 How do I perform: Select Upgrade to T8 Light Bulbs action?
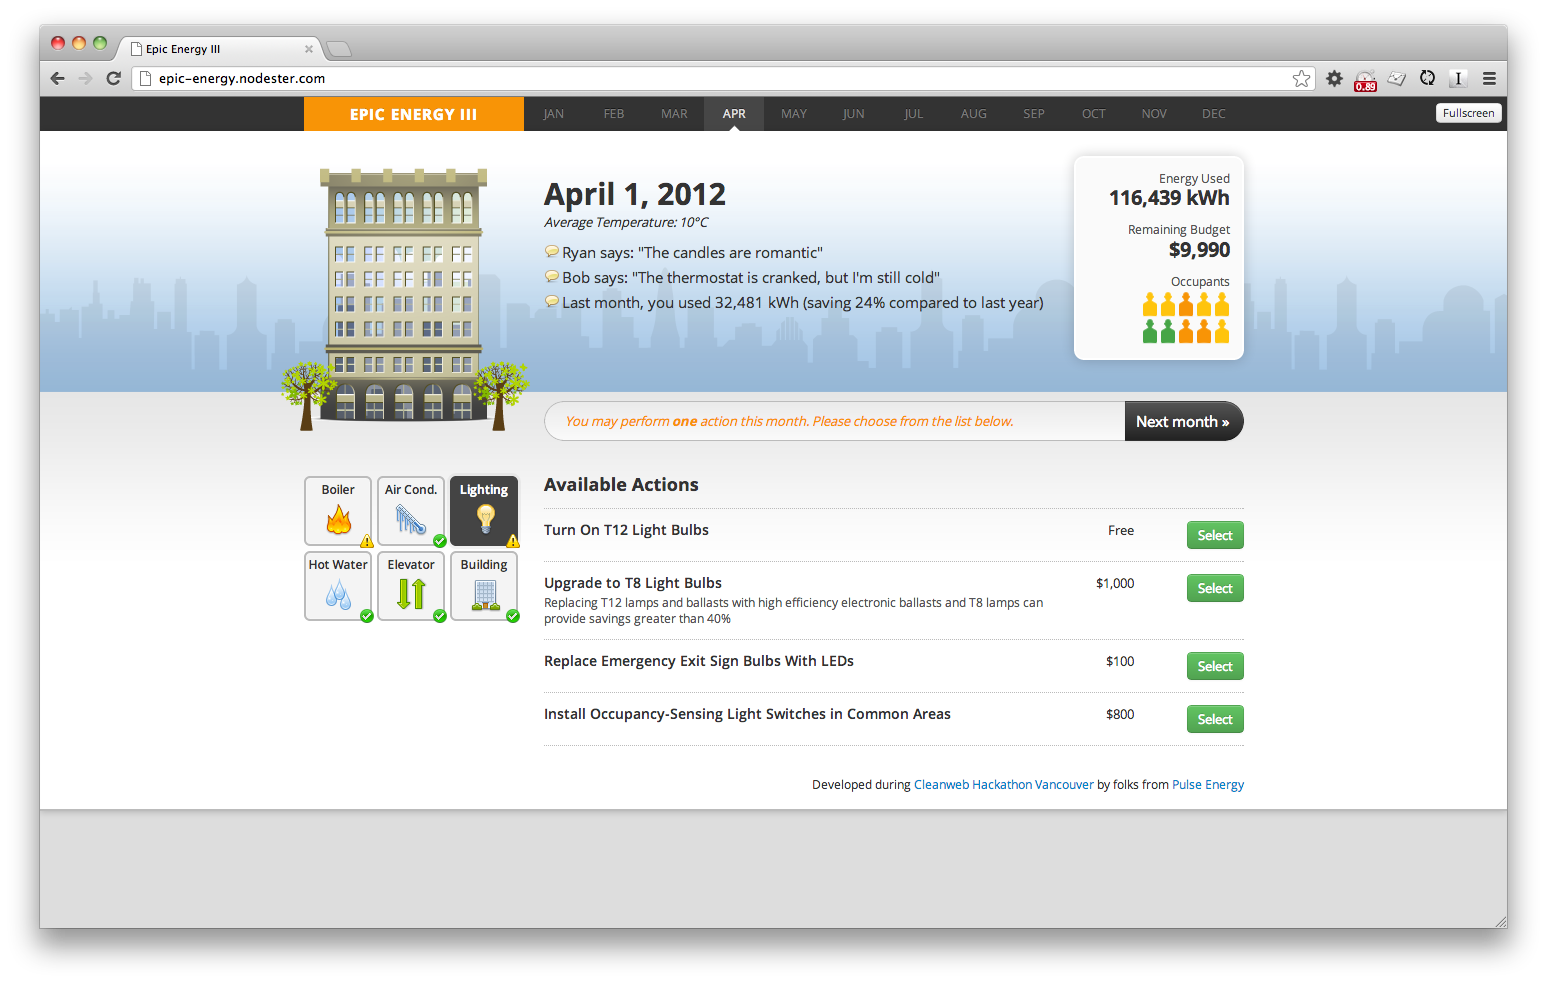point(1214,589)
